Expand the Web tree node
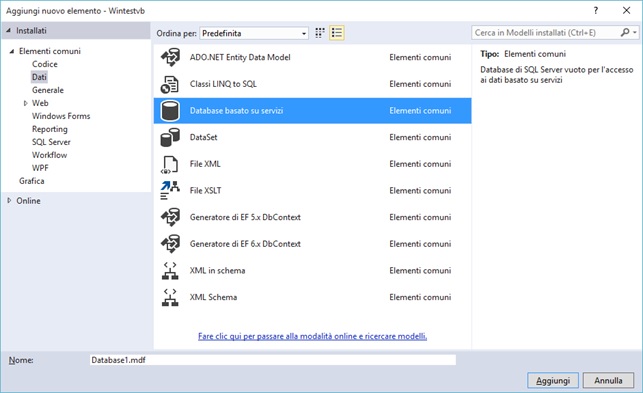 [25, 103]
